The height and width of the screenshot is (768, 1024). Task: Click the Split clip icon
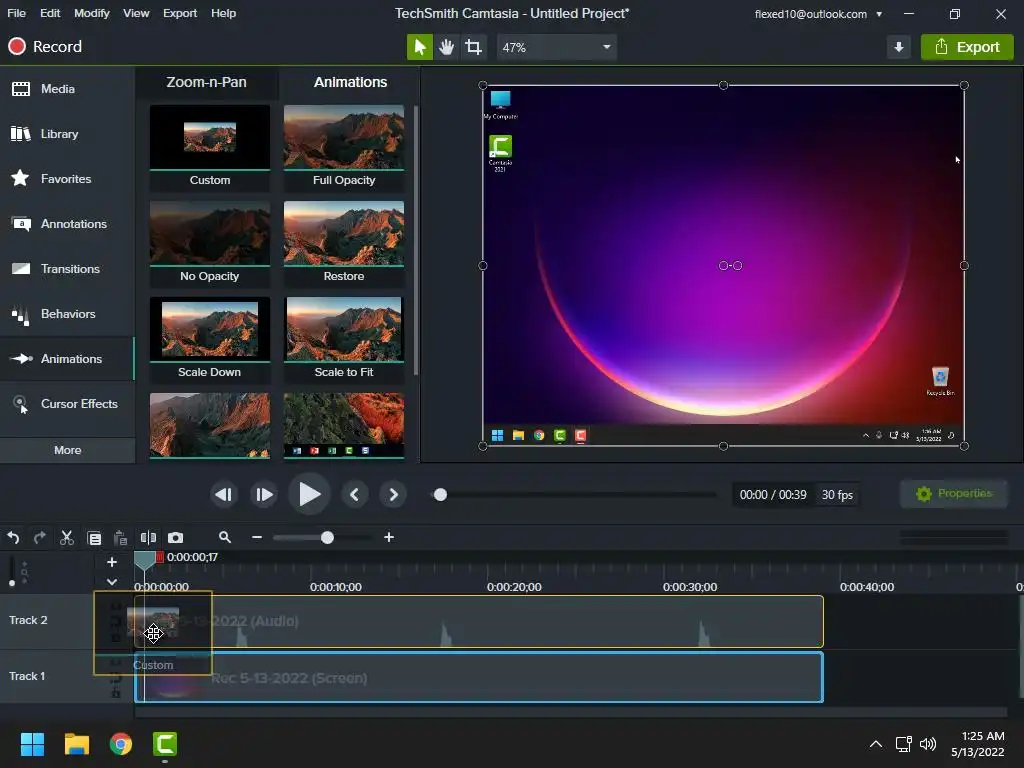148,537
